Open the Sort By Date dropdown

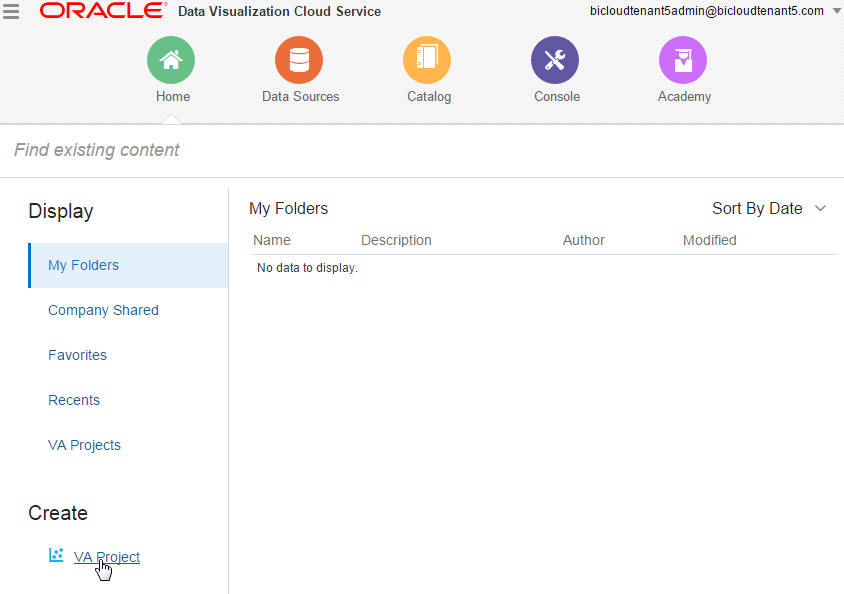click(x=769, y=208)
